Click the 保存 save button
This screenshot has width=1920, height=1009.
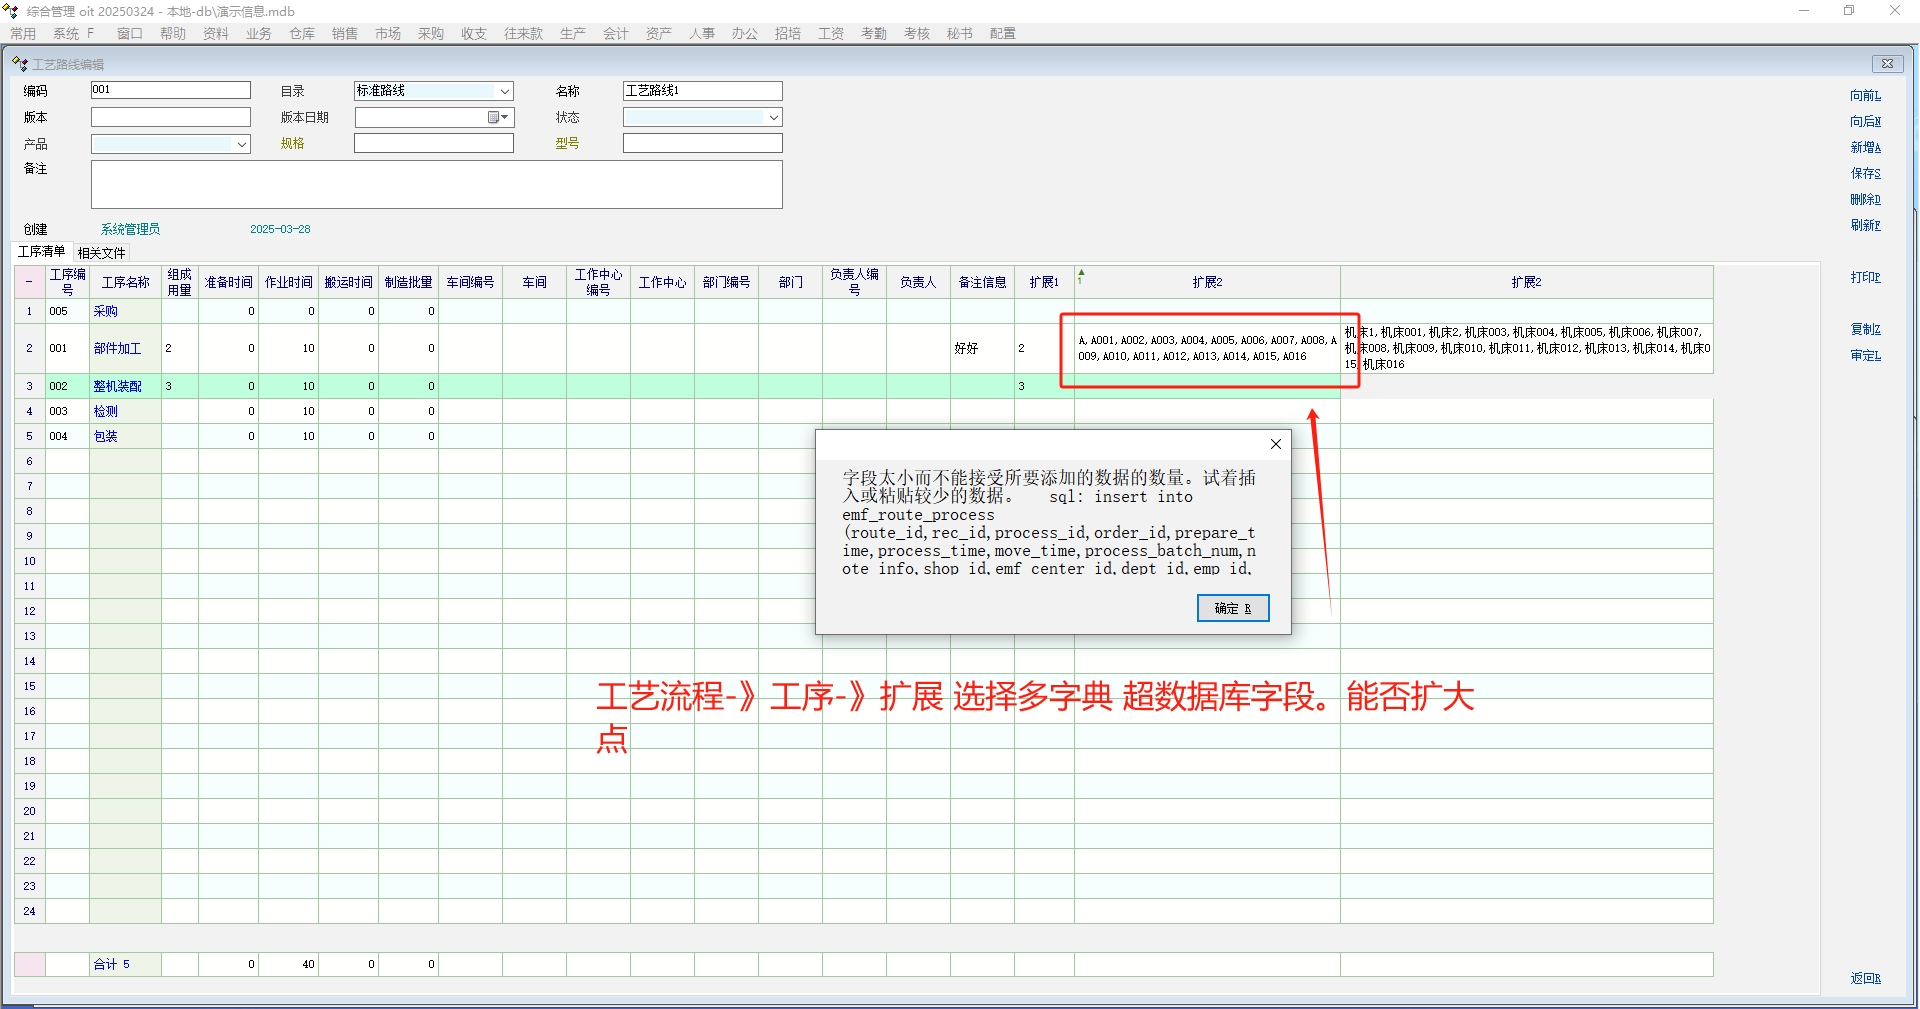click(x=1865, y=173)
